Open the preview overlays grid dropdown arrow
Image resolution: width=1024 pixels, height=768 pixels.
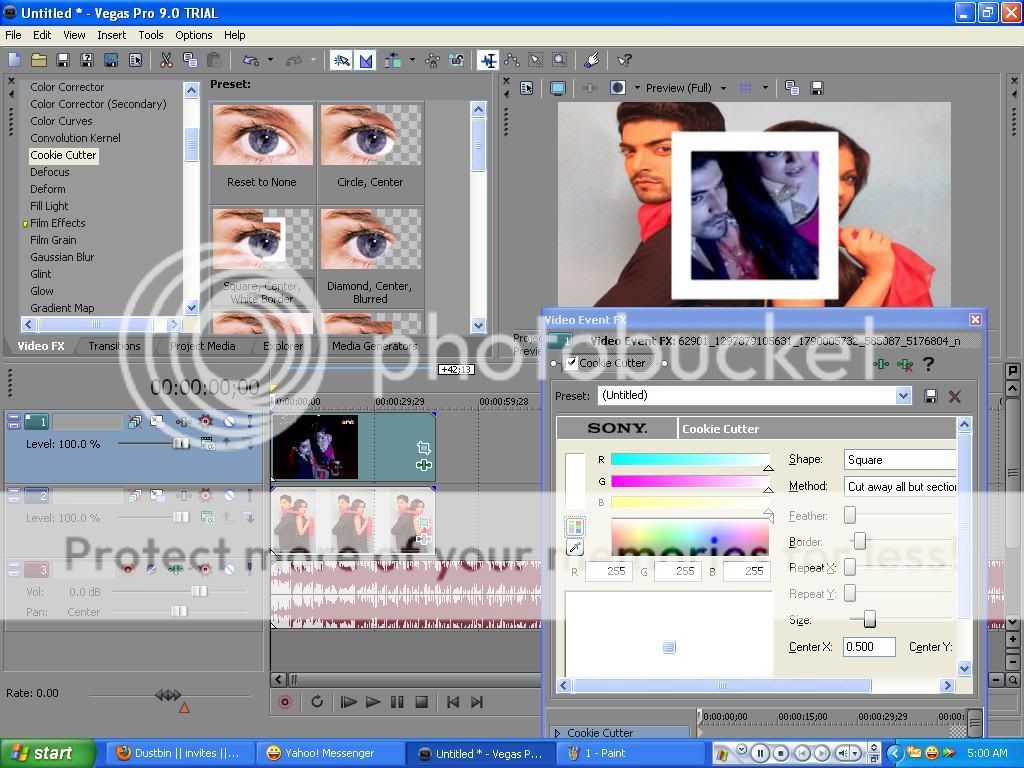[x=765, y=88]
